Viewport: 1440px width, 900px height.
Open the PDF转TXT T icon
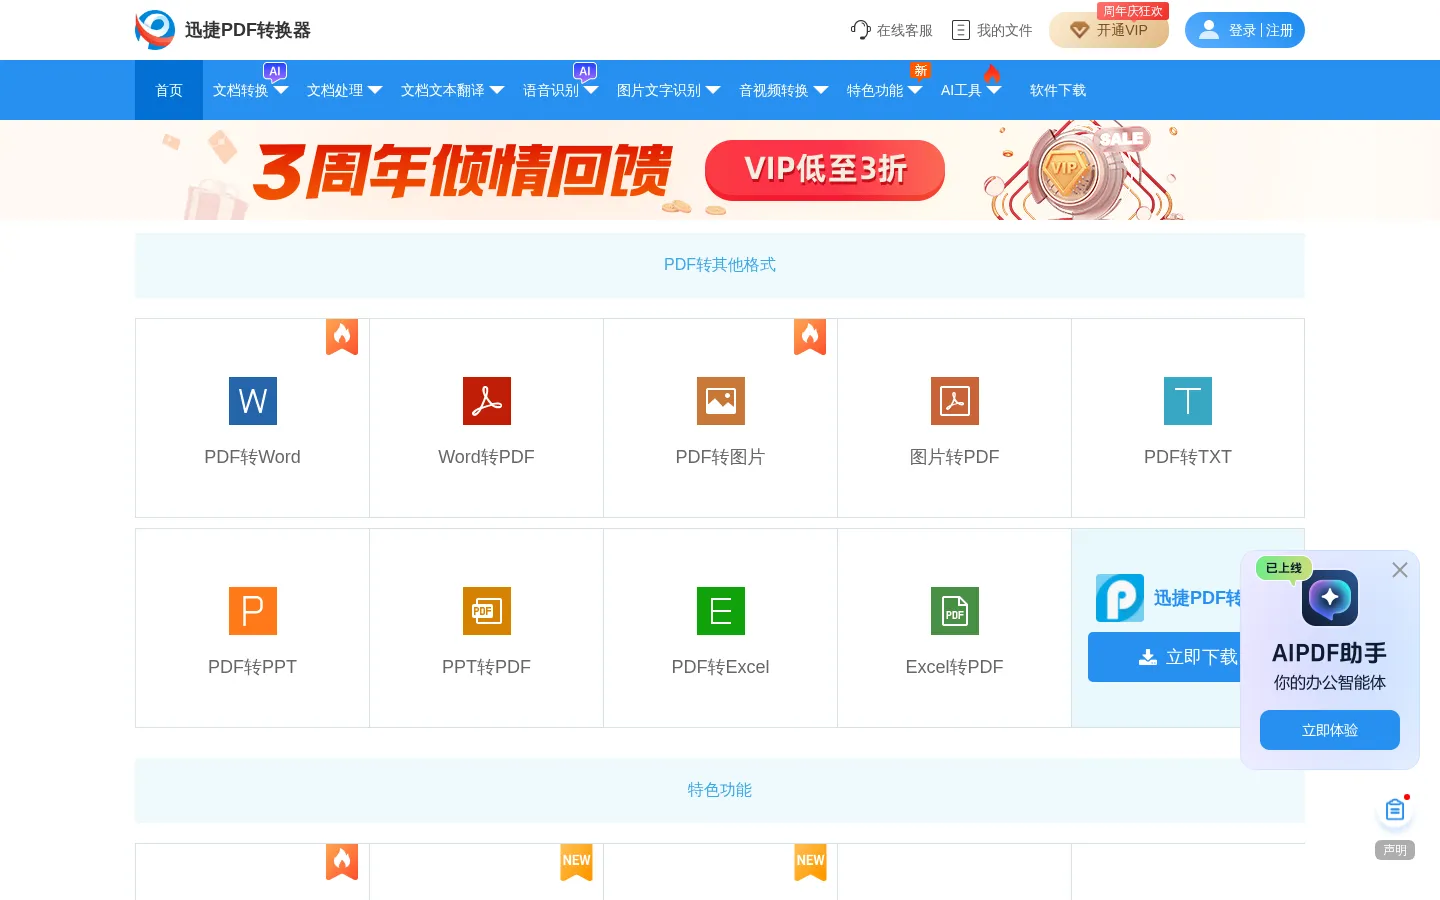pyautogui.click(x=1188, y=401)
